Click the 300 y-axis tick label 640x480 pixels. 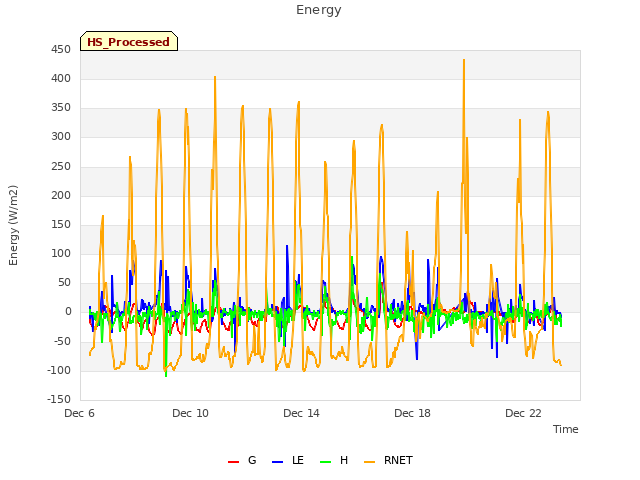click(61, 137)
